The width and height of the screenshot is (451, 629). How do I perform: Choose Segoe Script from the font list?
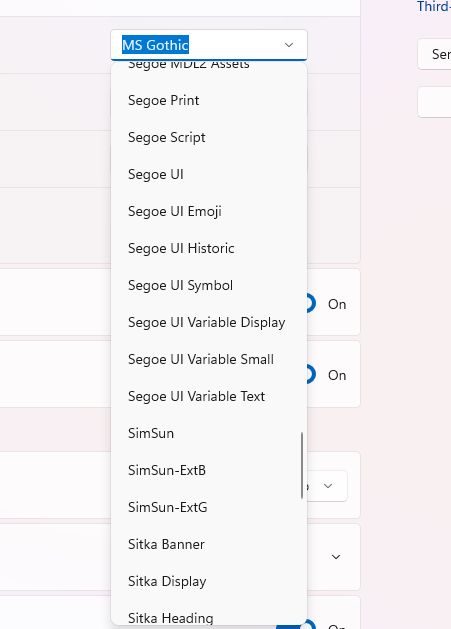209,137
